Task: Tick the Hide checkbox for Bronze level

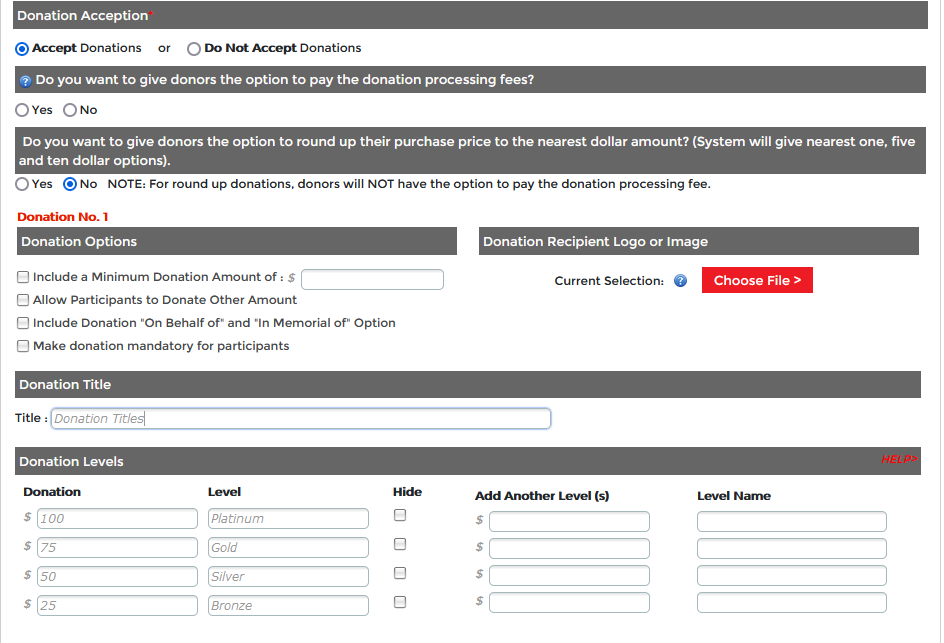Action: point(400,602)
